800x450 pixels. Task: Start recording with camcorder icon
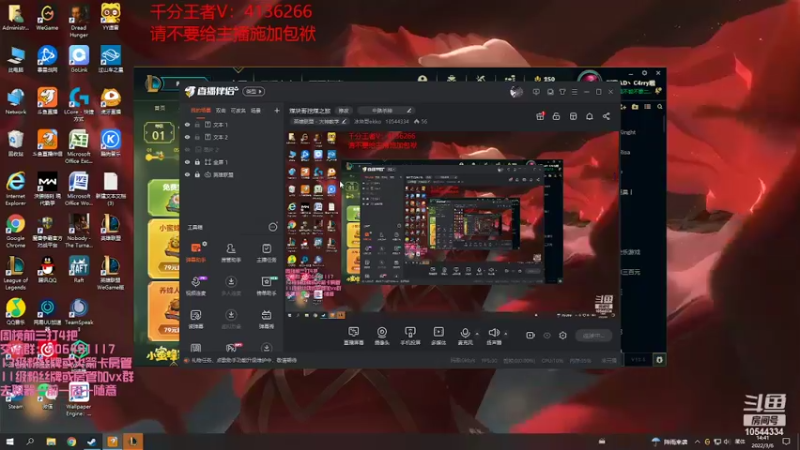(x=531, y=335)
